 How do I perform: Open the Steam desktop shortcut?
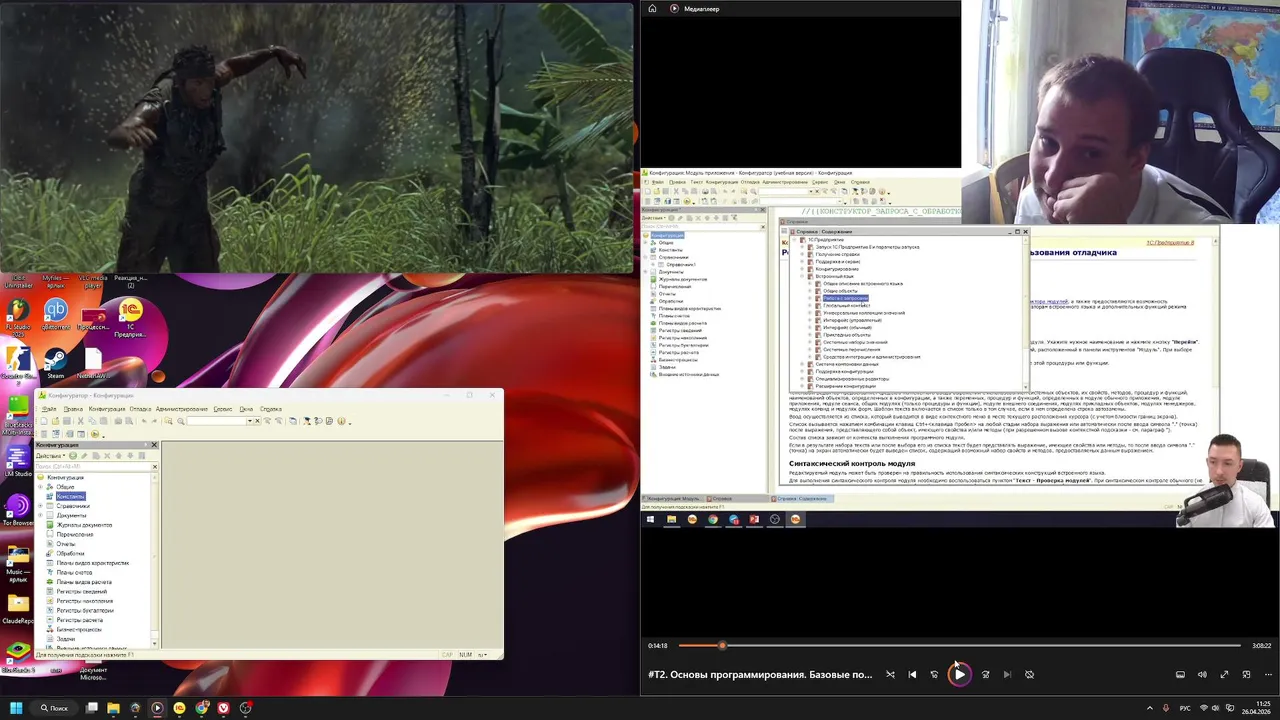[x=56, y=364]
